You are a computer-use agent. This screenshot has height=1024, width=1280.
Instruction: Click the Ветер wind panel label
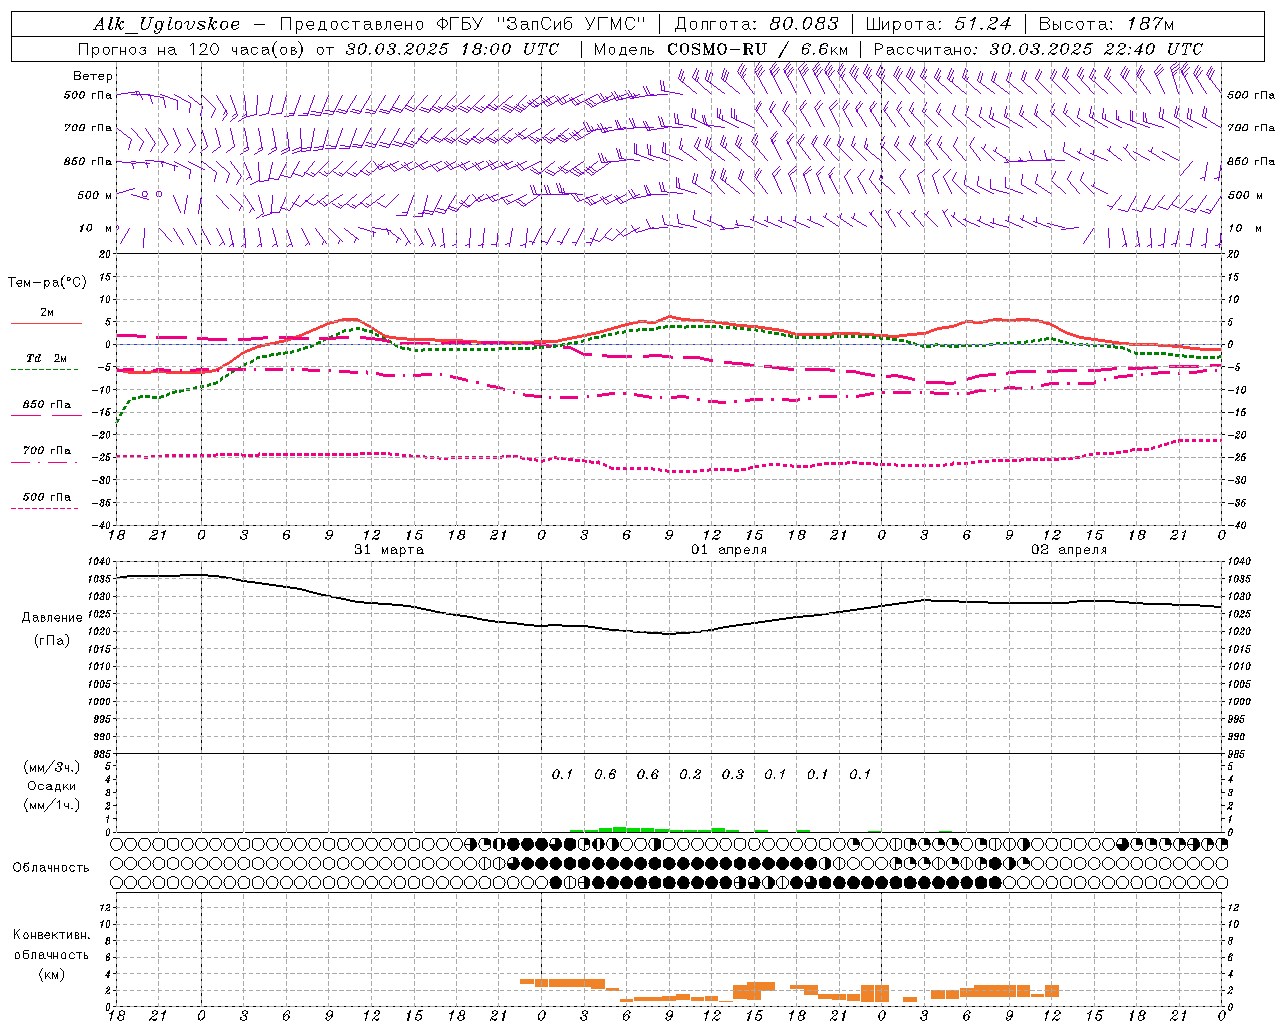tap(93, 76)
